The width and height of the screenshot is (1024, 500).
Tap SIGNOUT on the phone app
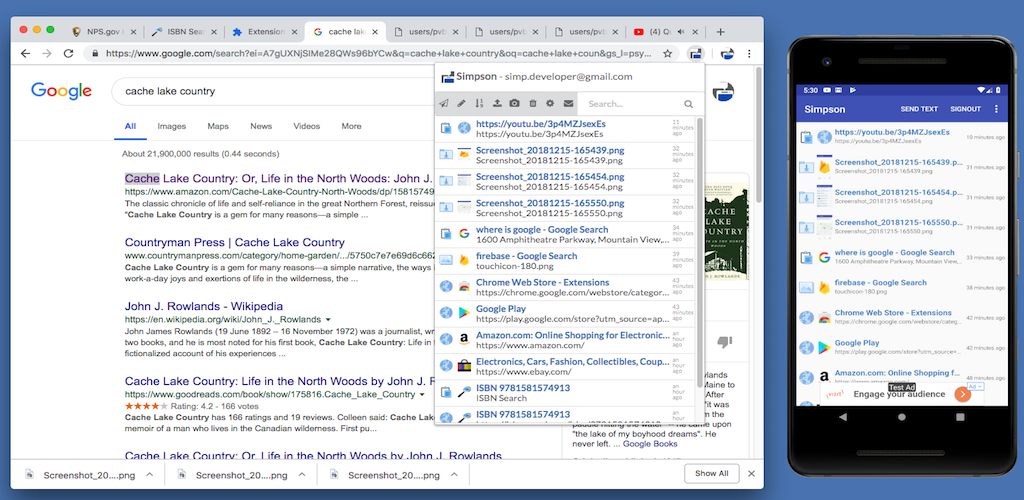[x=965, y=109]
